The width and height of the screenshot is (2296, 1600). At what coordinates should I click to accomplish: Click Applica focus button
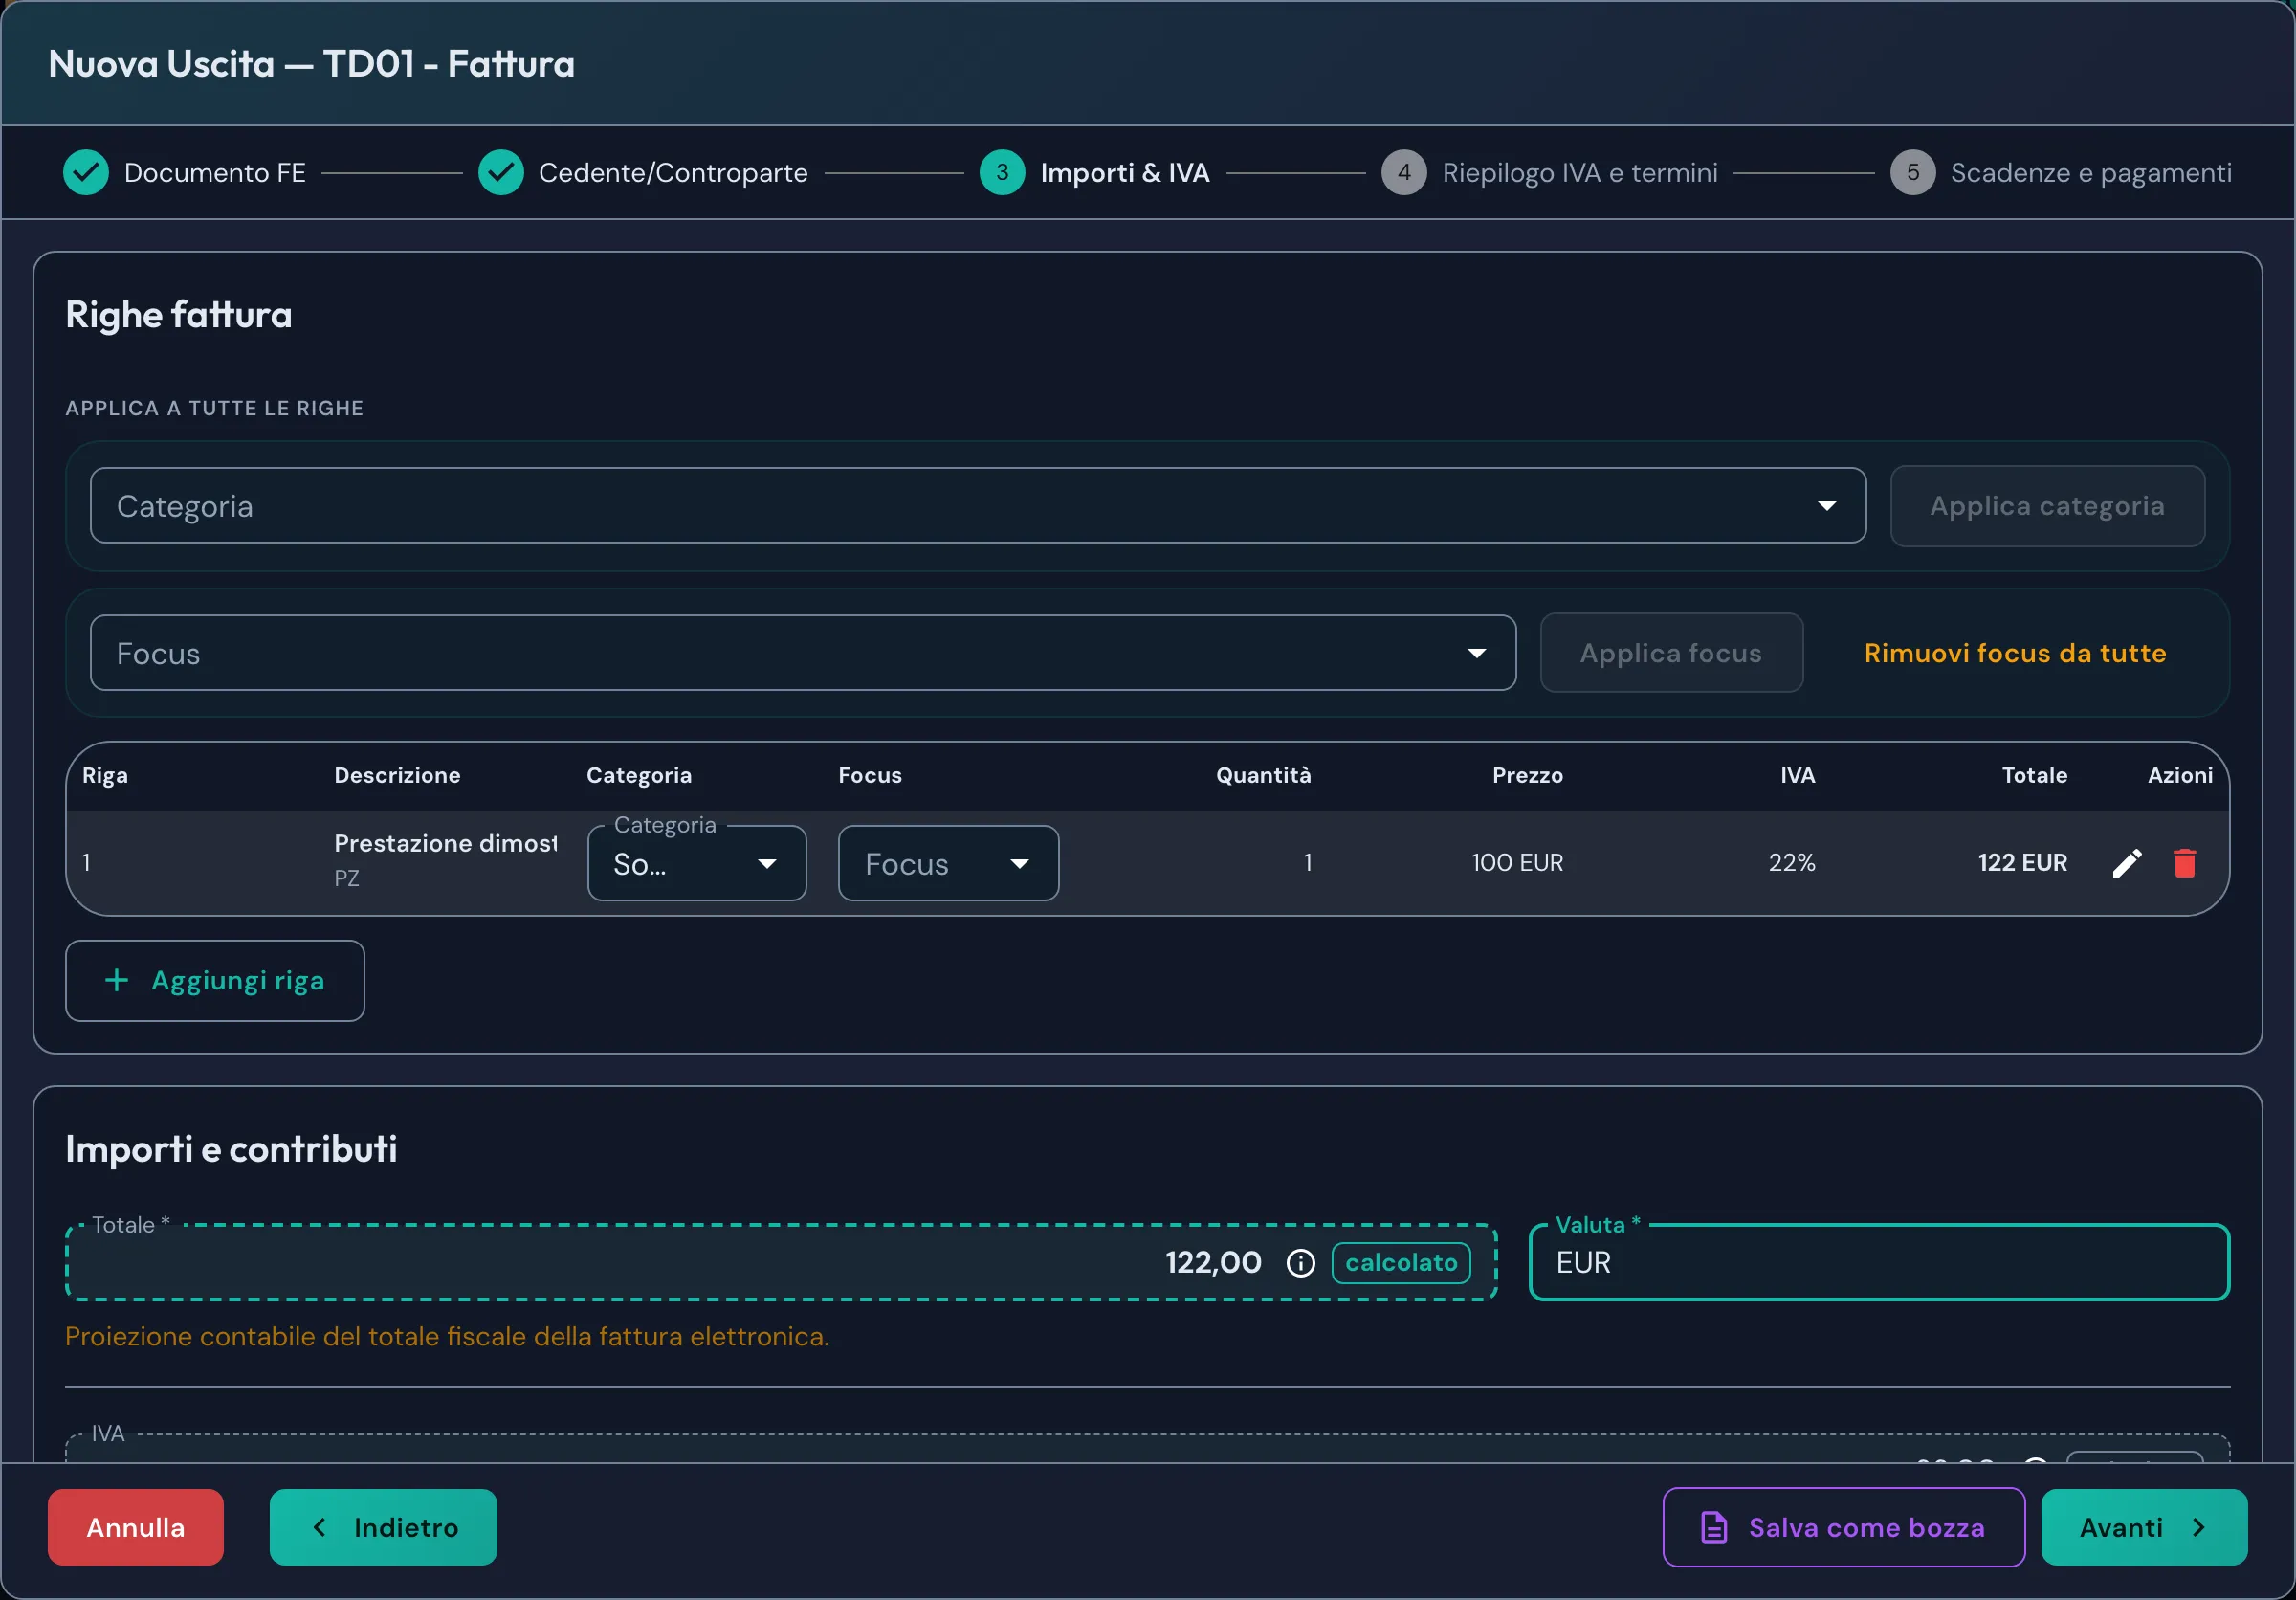1671,653
